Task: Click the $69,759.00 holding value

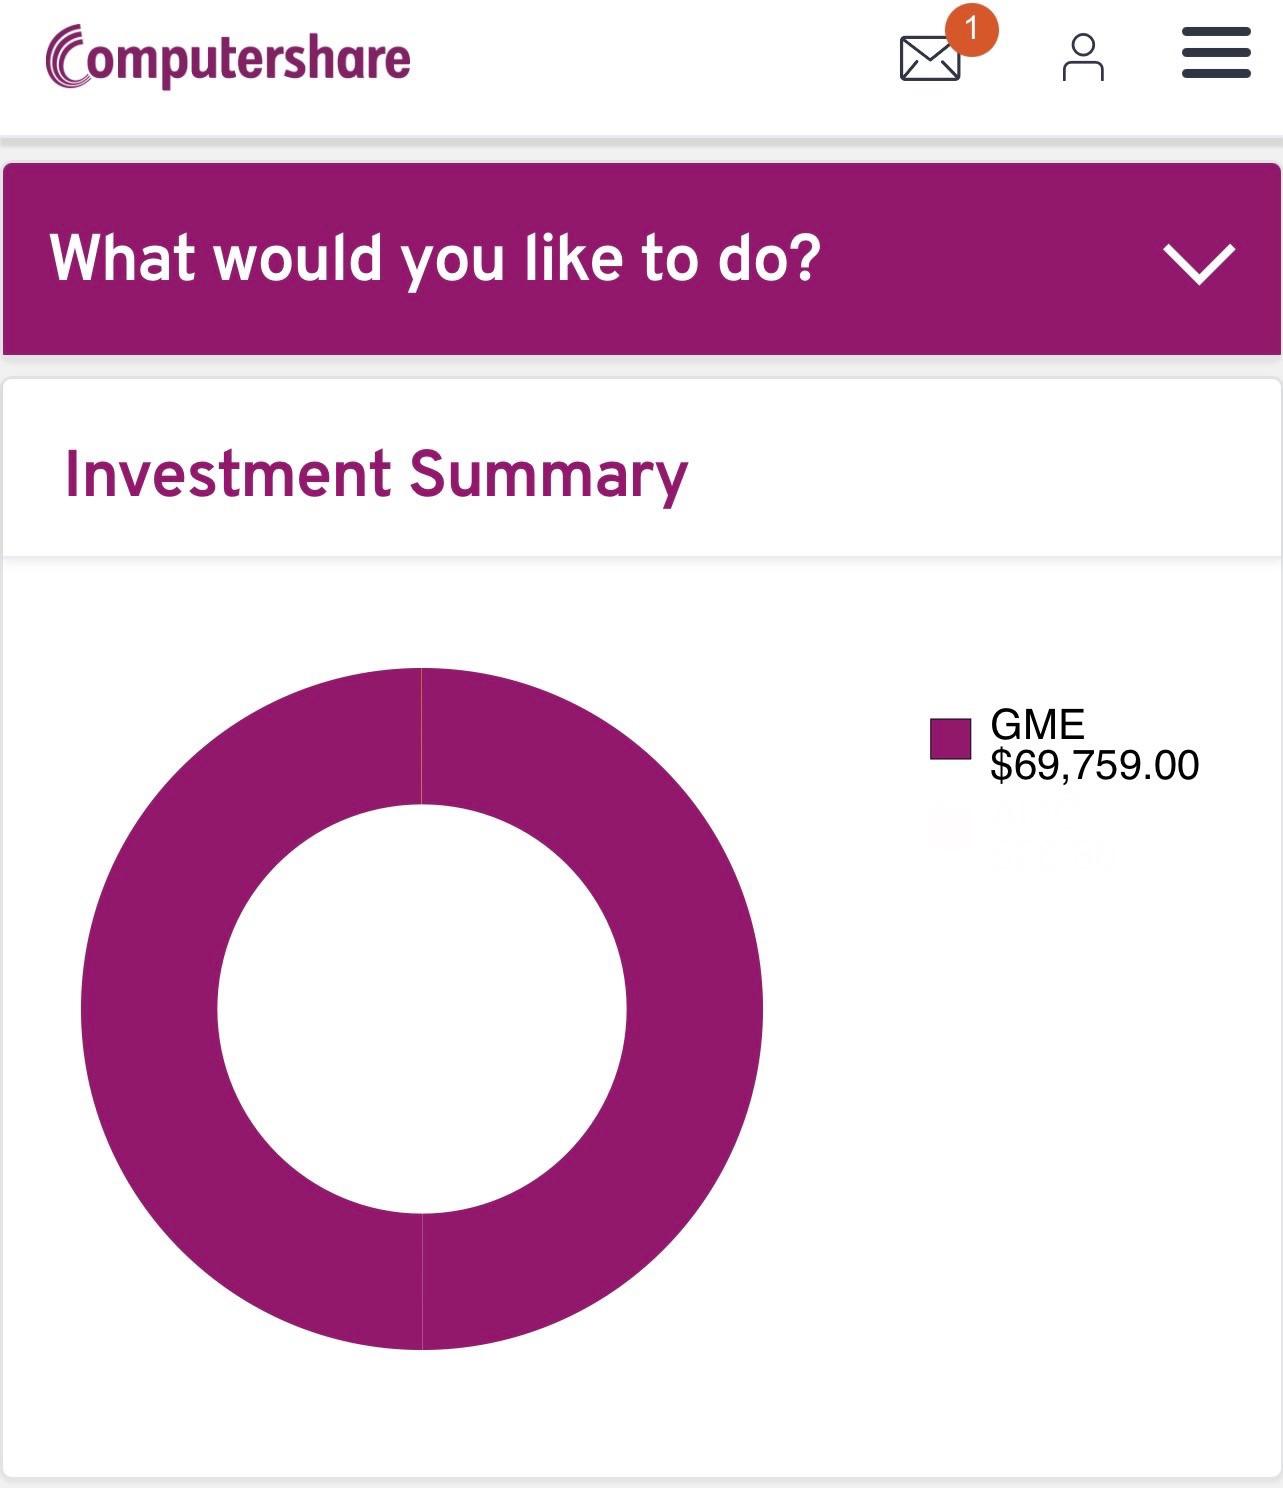Action: [1094, 765]
